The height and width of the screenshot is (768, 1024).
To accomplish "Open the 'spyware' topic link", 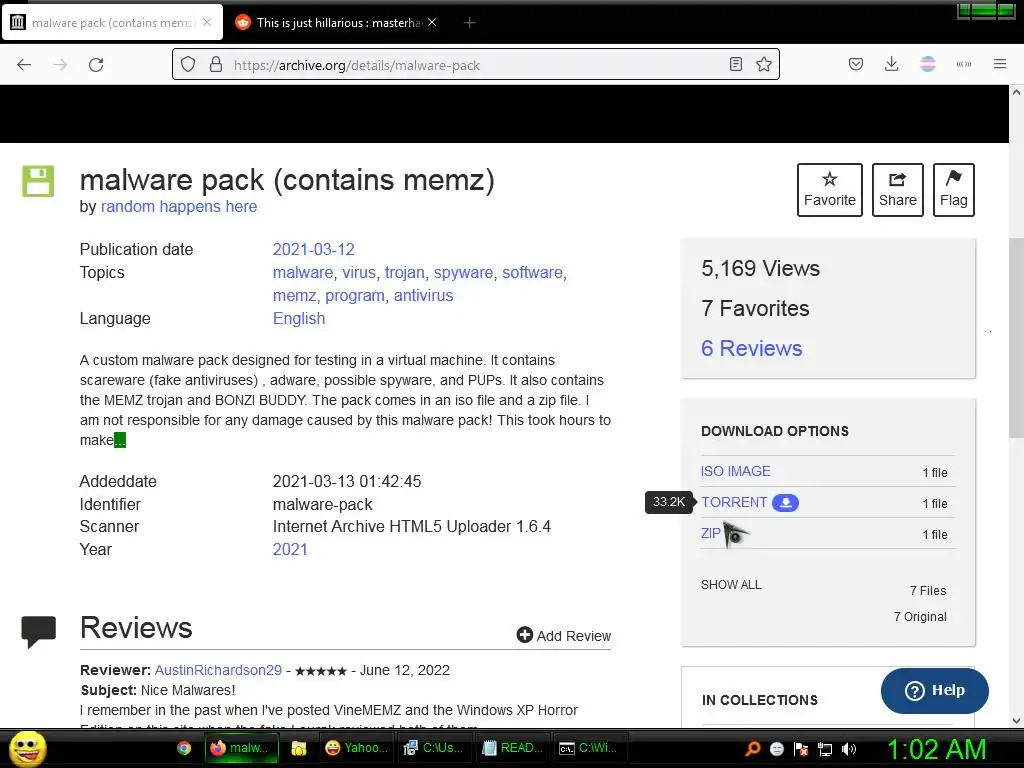I will [x=463, y=272].
